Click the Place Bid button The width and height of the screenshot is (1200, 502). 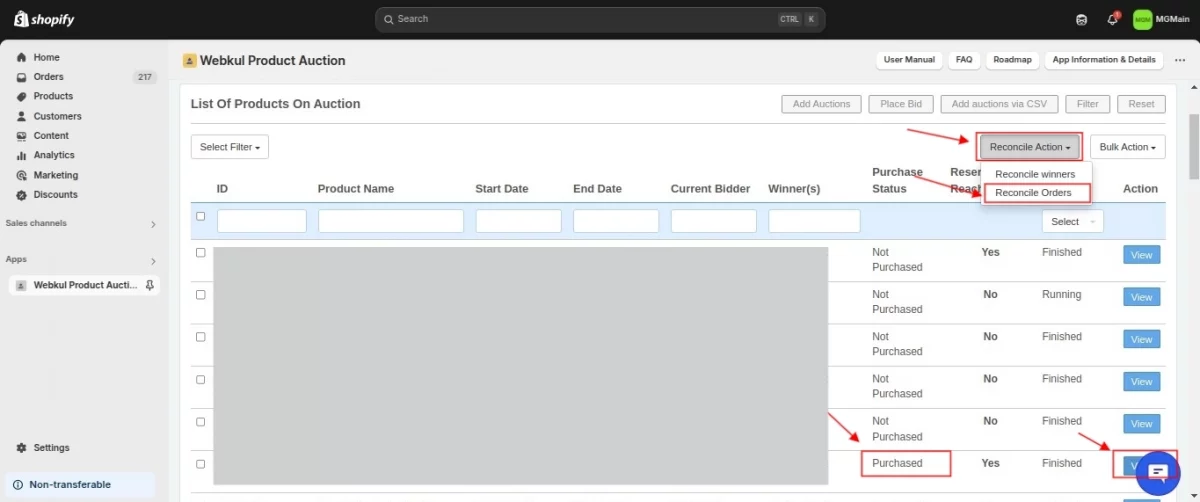point(901,104)
